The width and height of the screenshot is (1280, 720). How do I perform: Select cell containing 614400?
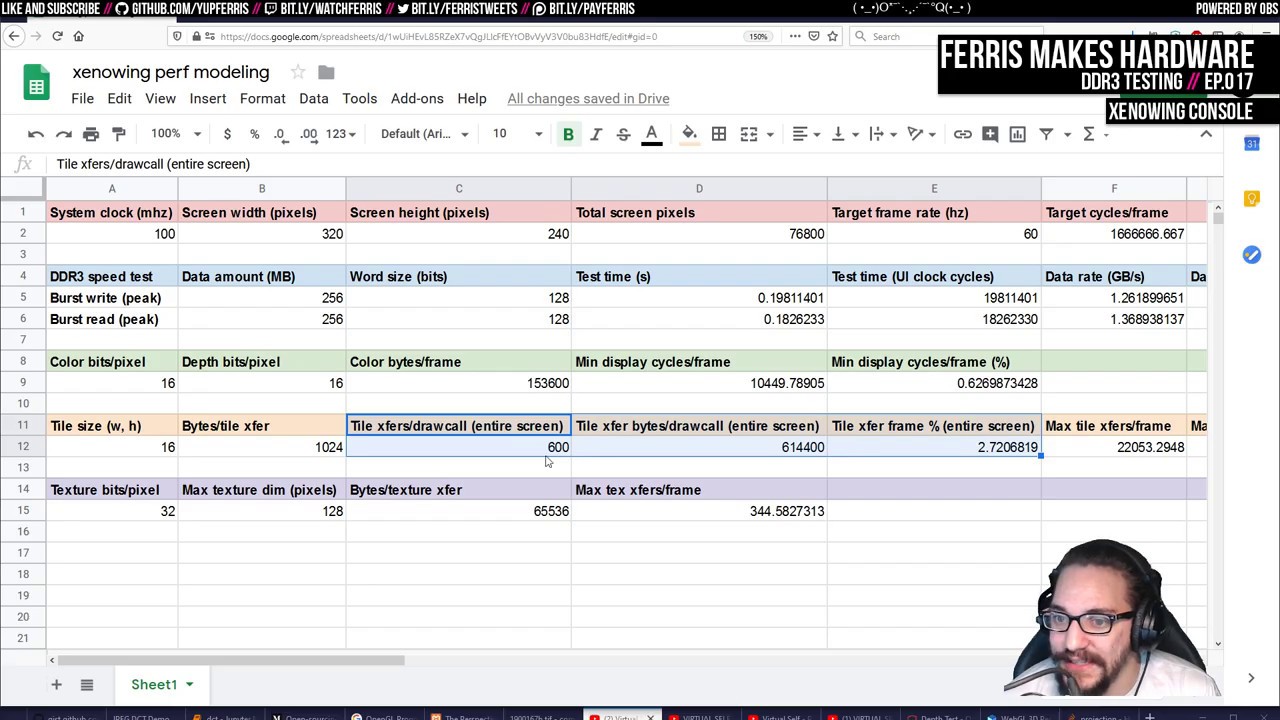pyautogui.click(x=699, y=447)
